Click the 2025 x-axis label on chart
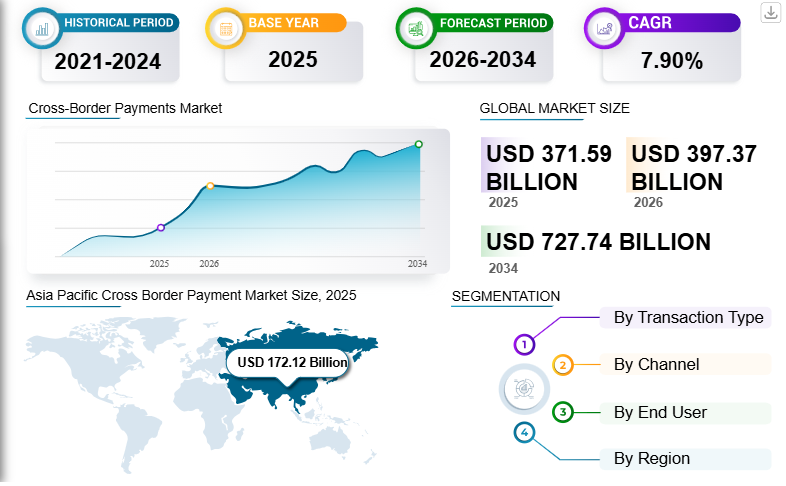 pyautogui.click(x=159, y=264)
